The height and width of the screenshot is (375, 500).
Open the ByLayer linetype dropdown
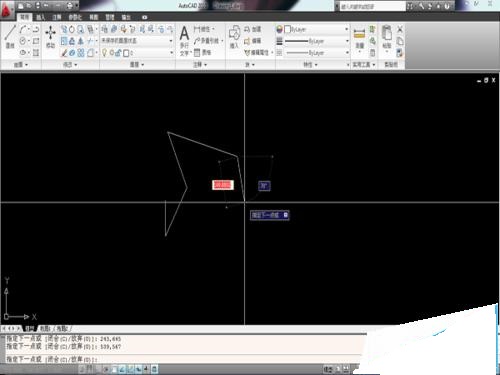click(x=316, y=53)
